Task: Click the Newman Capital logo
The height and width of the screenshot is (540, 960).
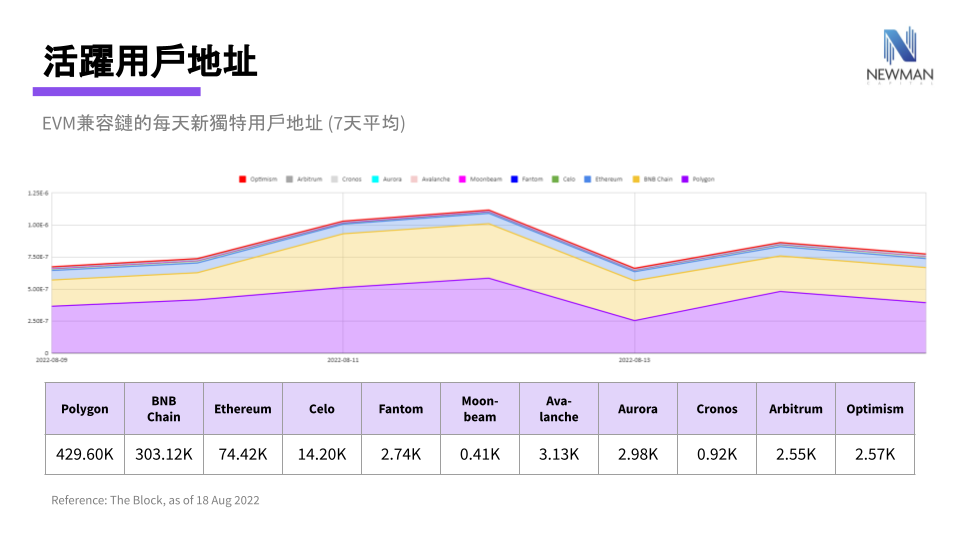Action: (x=899, y=55)
